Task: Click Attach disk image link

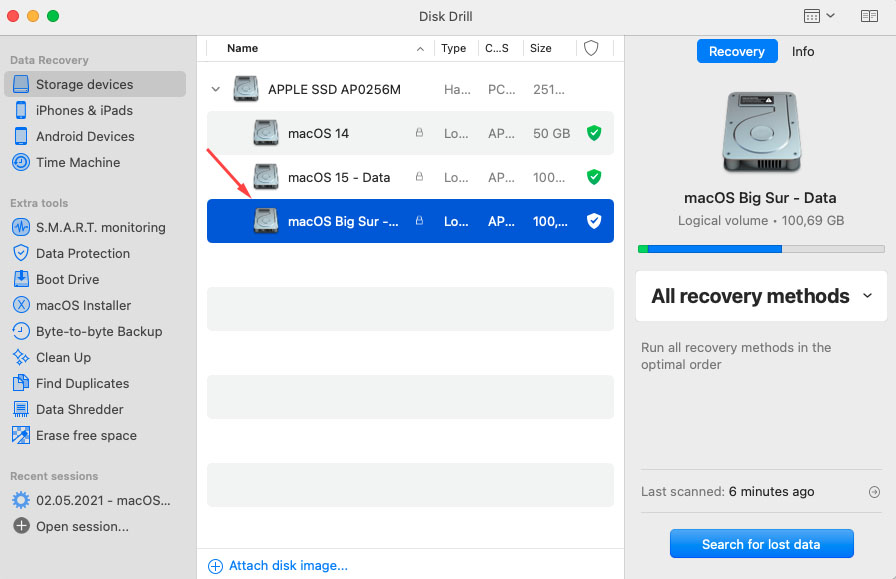Action: [288, 566]
